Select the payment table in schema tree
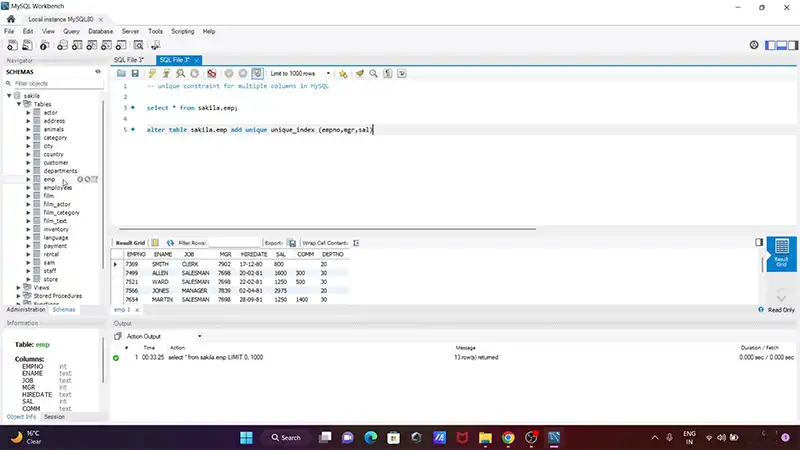This screenshot has width=800, height=450. coord(55,246)
